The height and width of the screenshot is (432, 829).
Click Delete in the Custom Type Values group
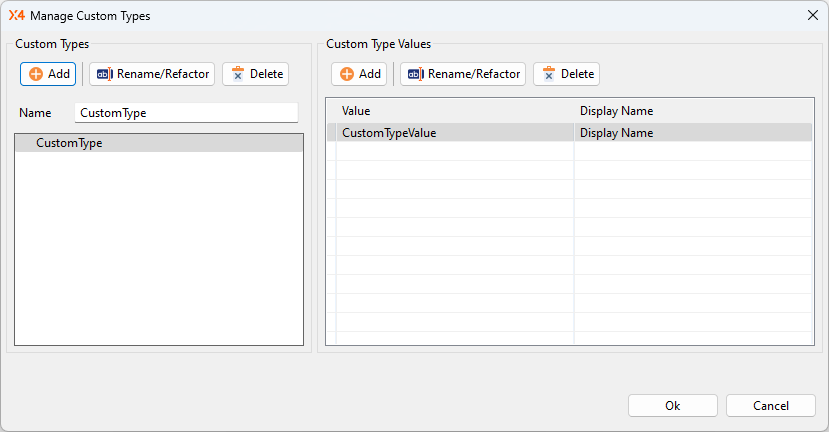(x=566, y=74)
